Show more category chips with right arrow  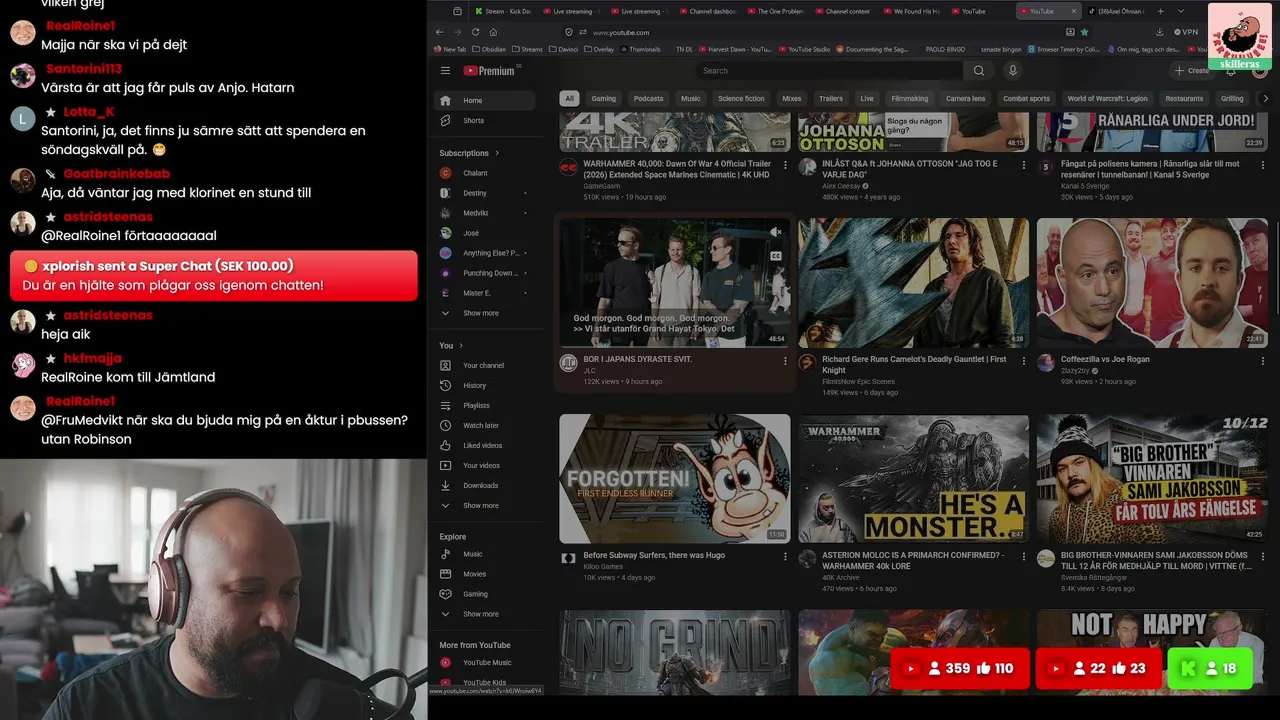(1265, 99)
